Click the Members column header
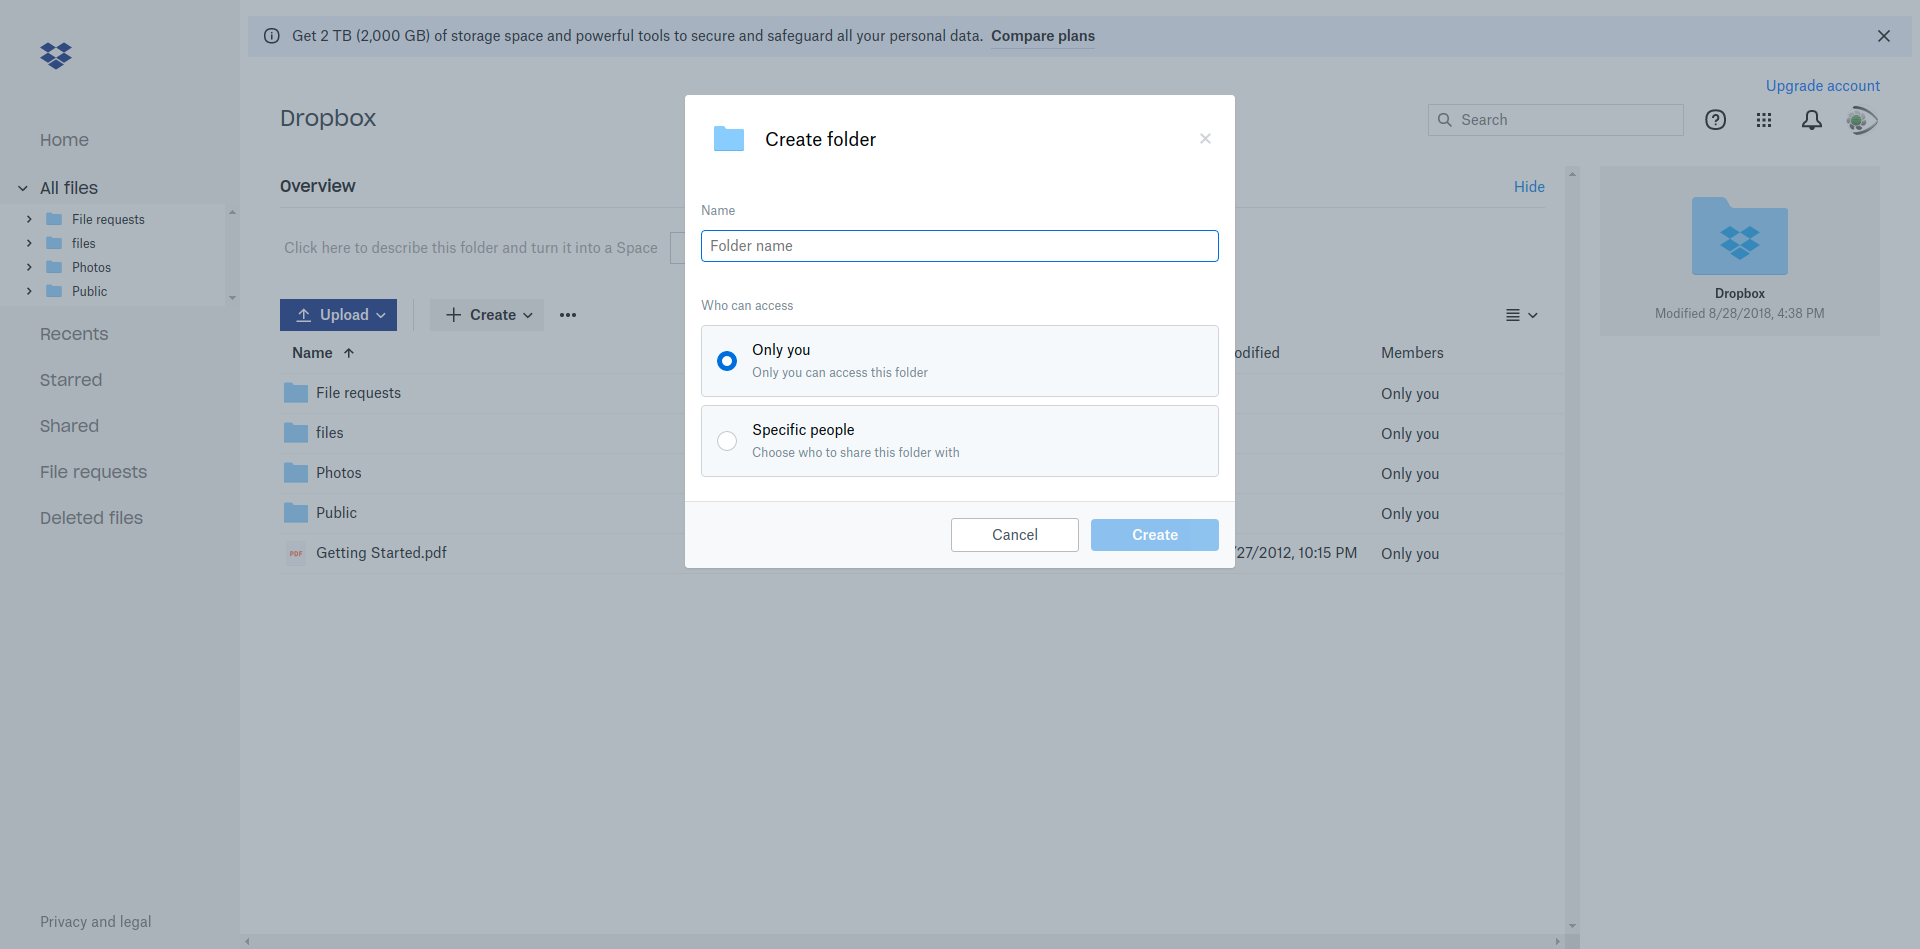 pyautogui.click(x=1412, y=353)
